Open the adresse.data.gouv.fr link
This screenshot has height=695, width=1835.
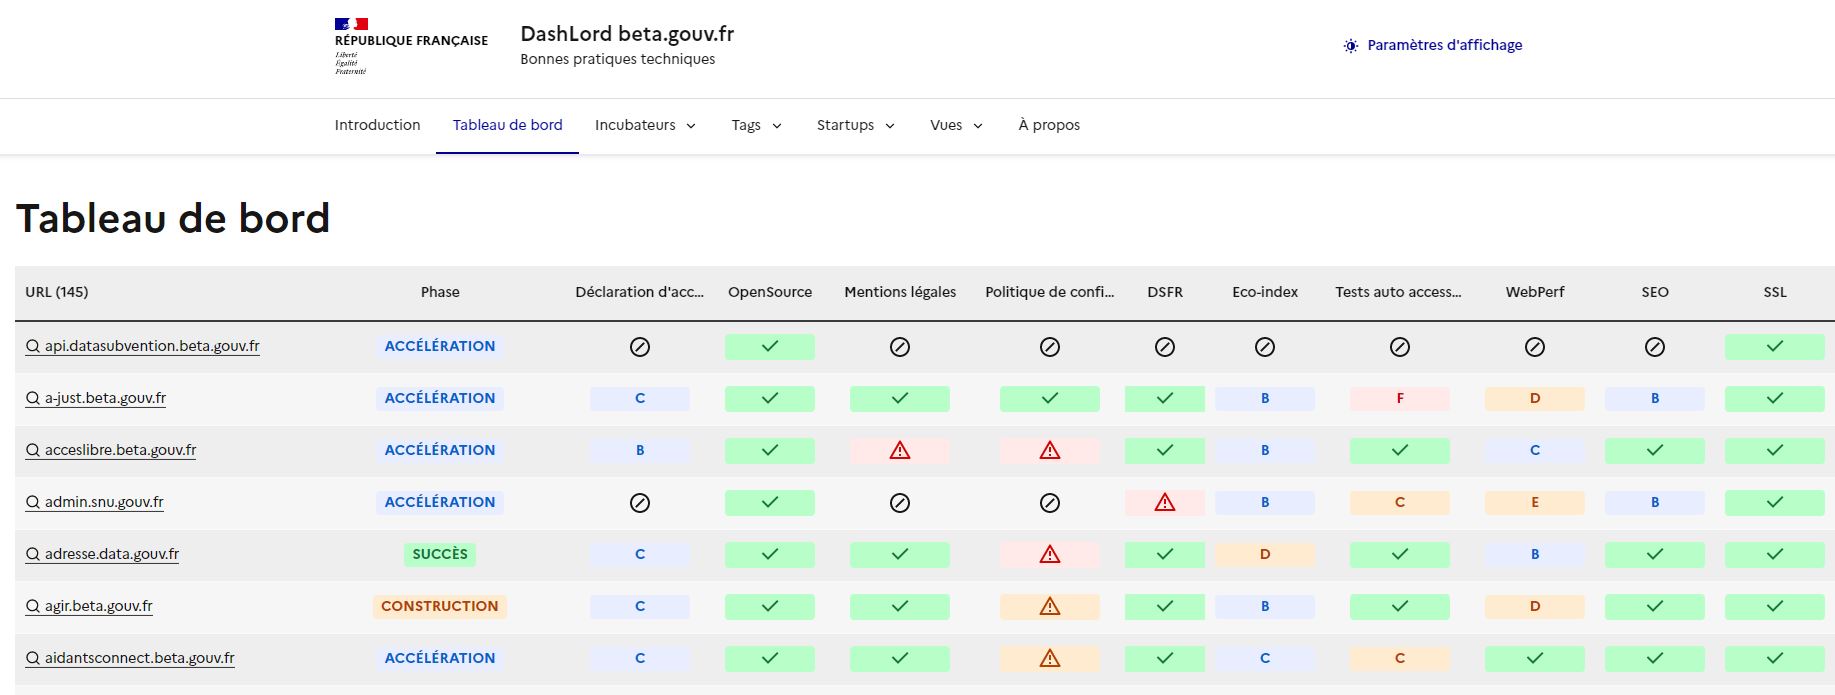click(x=102, y=555)
